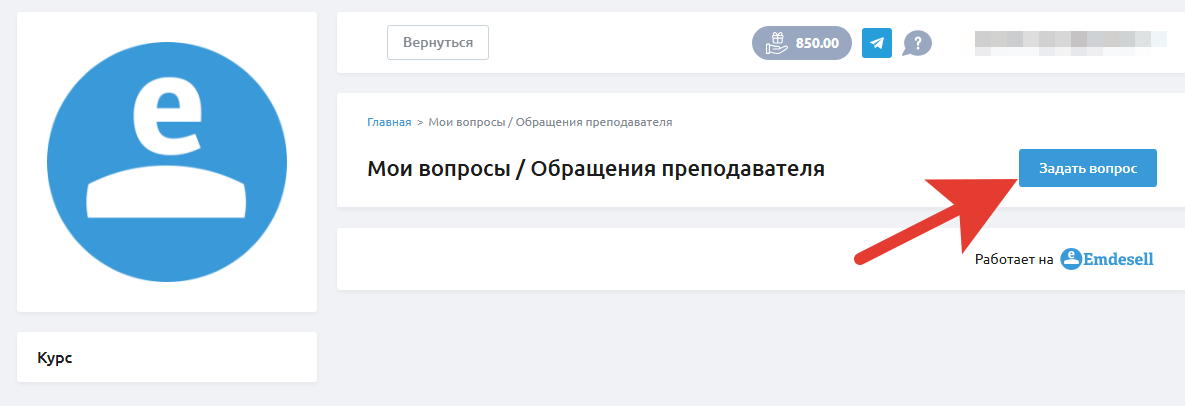
Task: Click the 850.00 bonus balance amount
Action: coord(816,43)
